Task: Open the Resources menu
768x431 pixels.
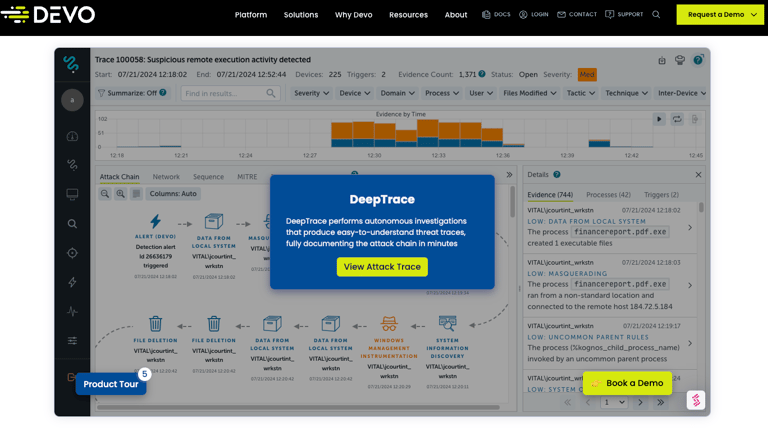Action: click(x=408, y=15)
